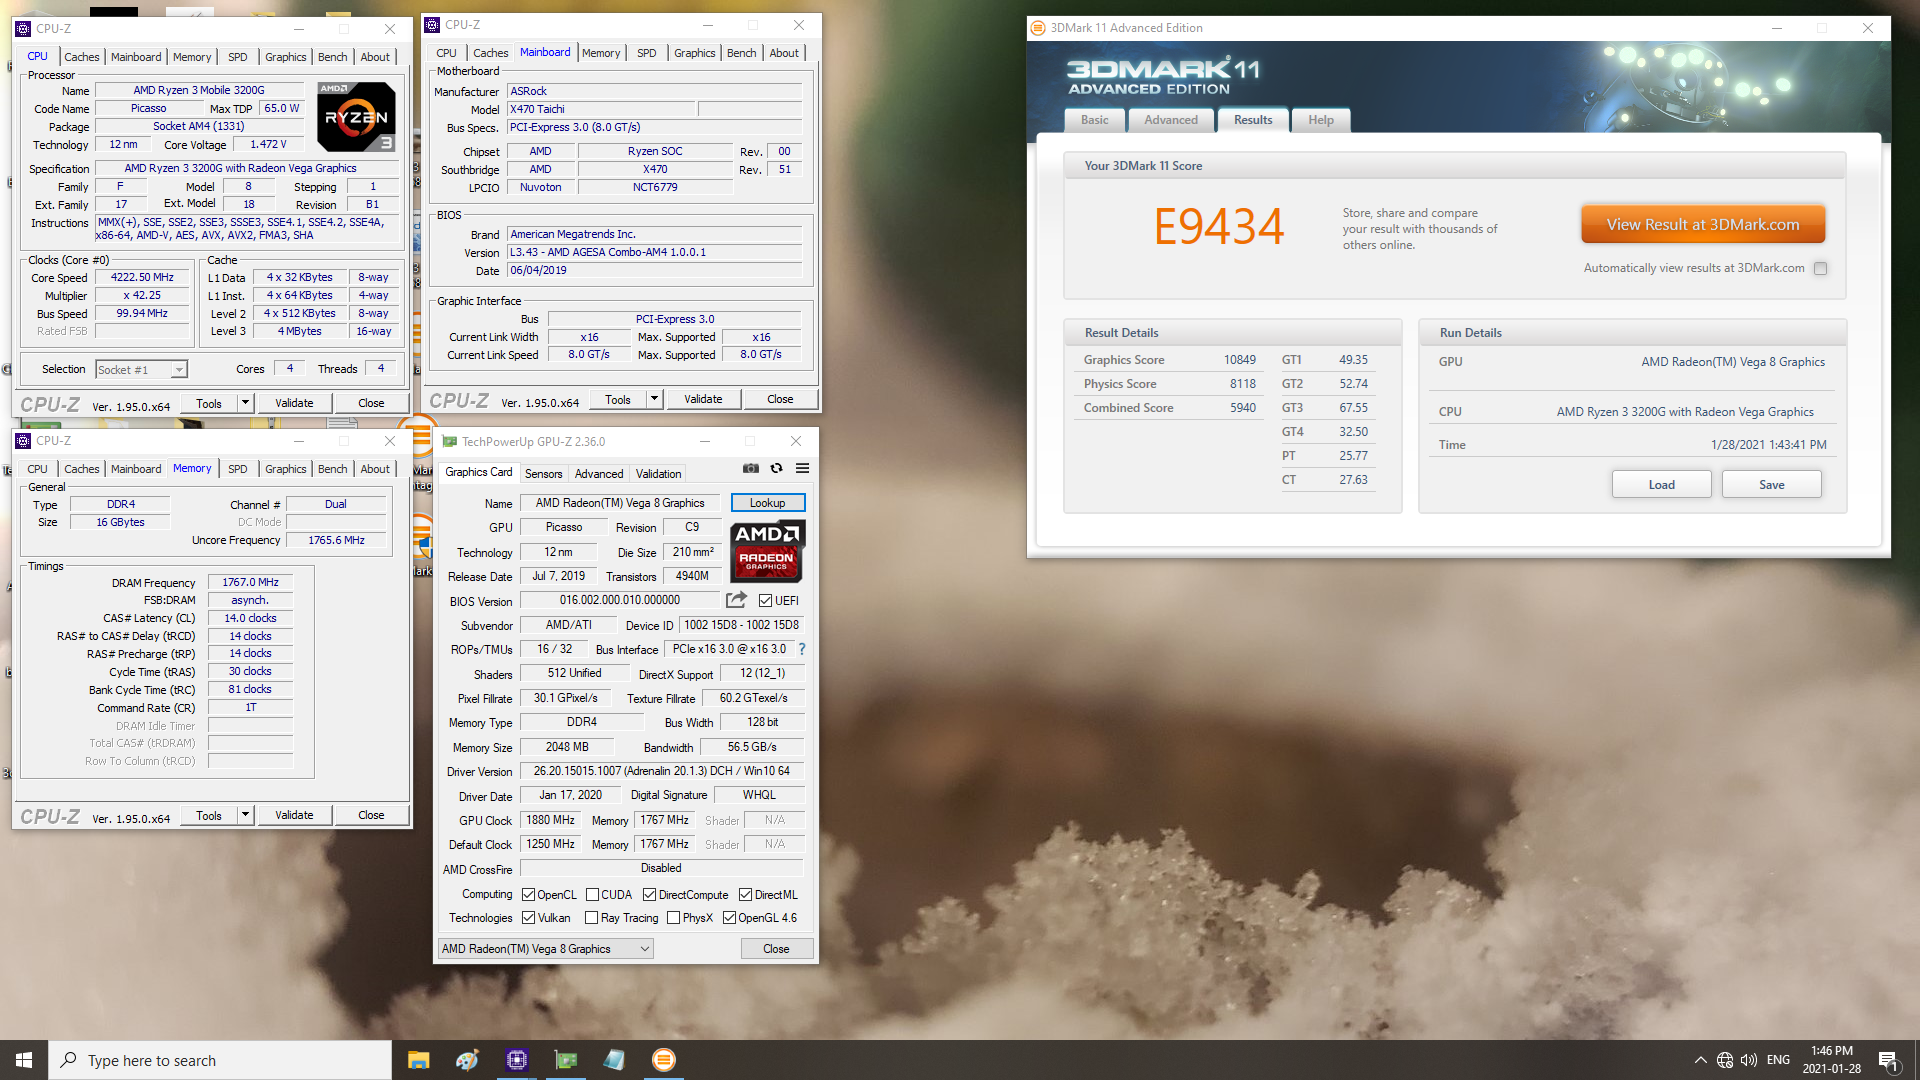
Task: Open the Advanced tab in GPU-Z
Action: (598, 474)
